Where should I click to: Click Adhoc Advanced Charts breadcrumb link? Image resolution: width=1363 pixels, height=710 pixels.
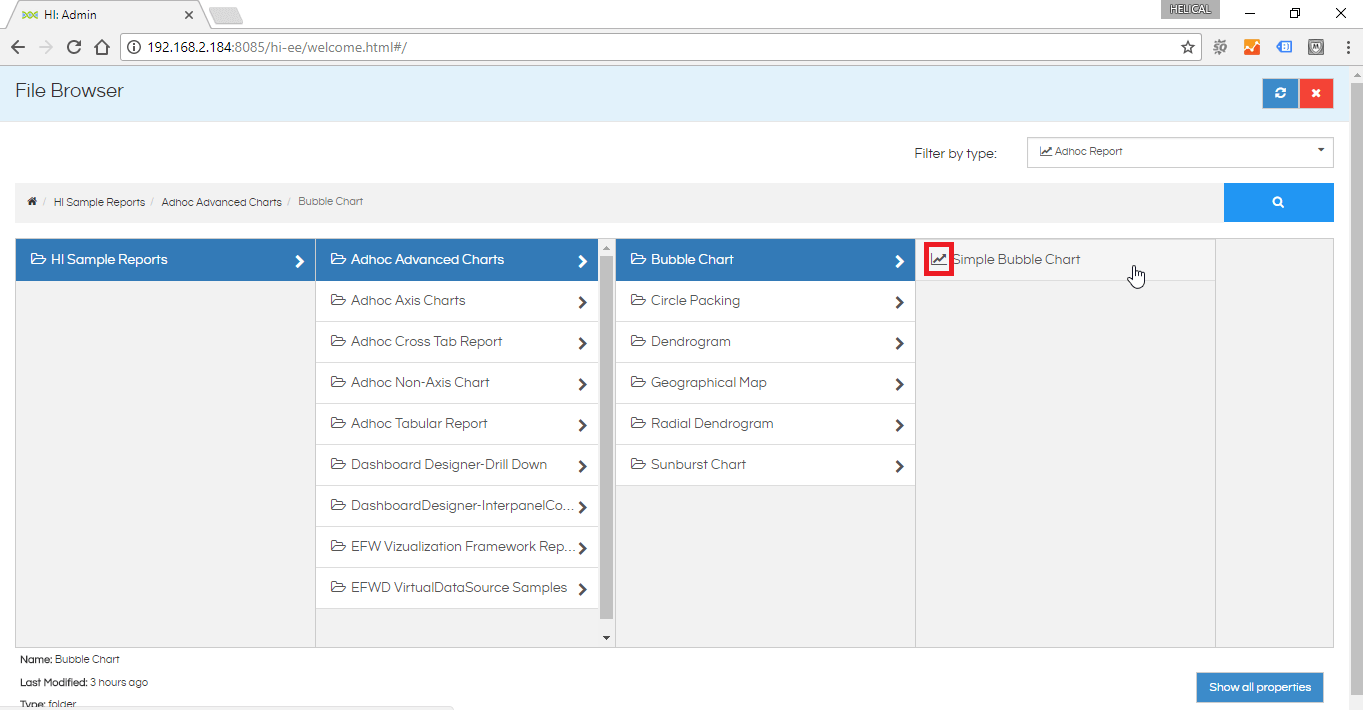point(221,202)
